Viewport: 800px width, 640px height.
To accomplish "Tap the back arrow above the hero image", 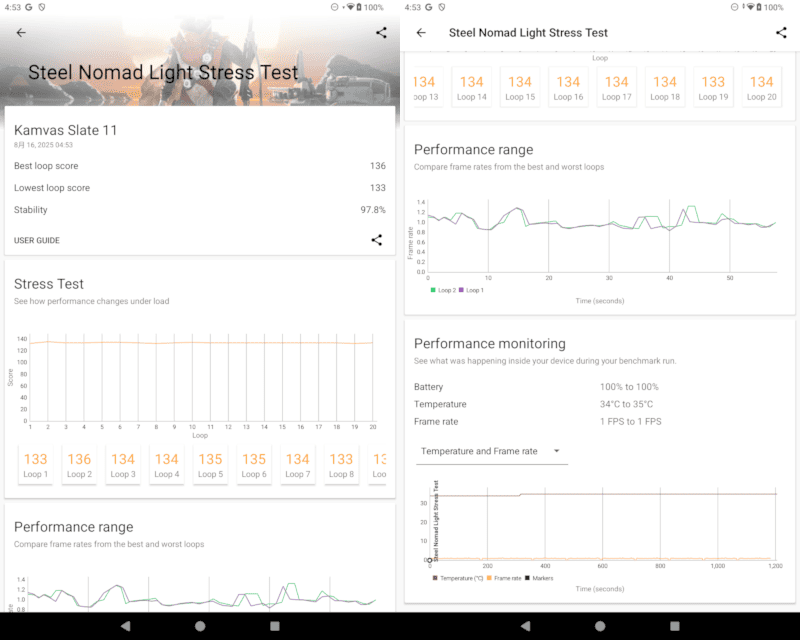I will tap(21, 33).
